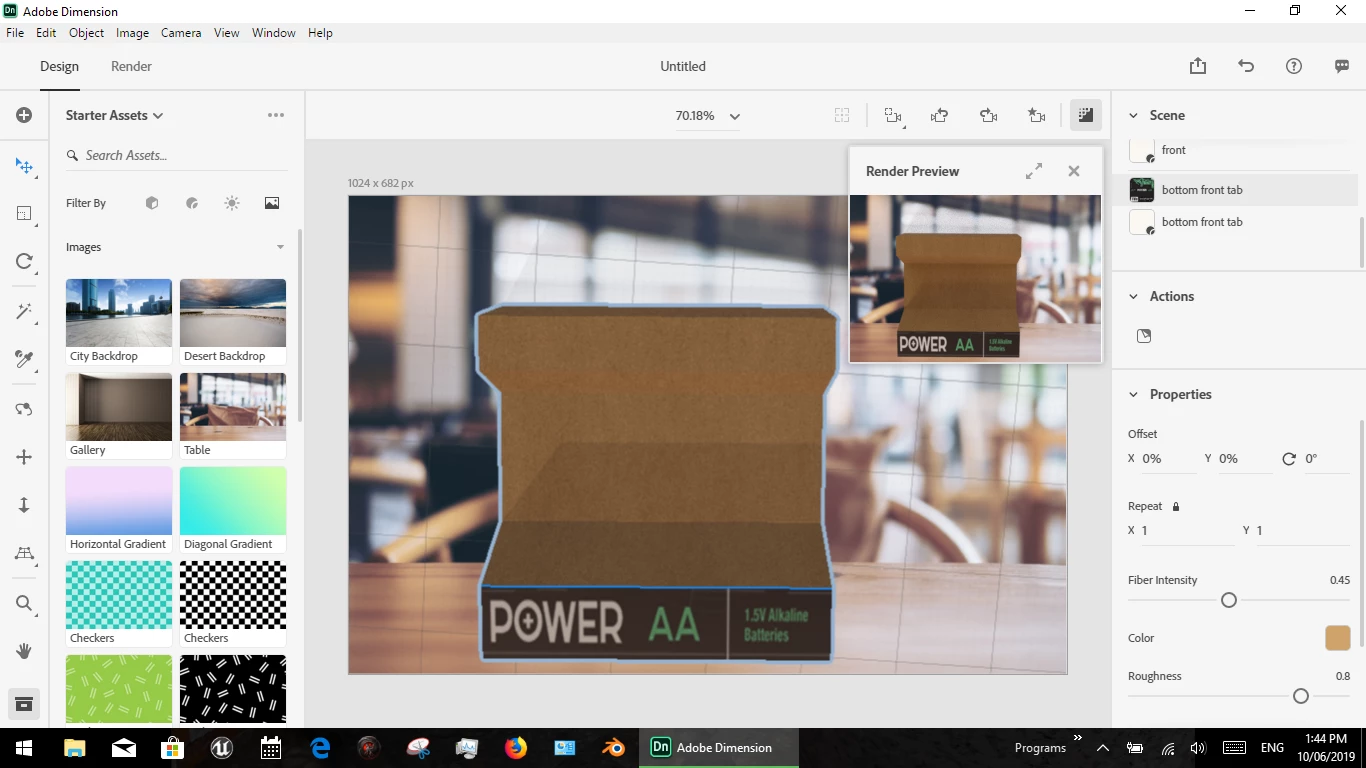Select the Table image thumbnail
Screen dimensions: 1366x768
tap(233, 407)
